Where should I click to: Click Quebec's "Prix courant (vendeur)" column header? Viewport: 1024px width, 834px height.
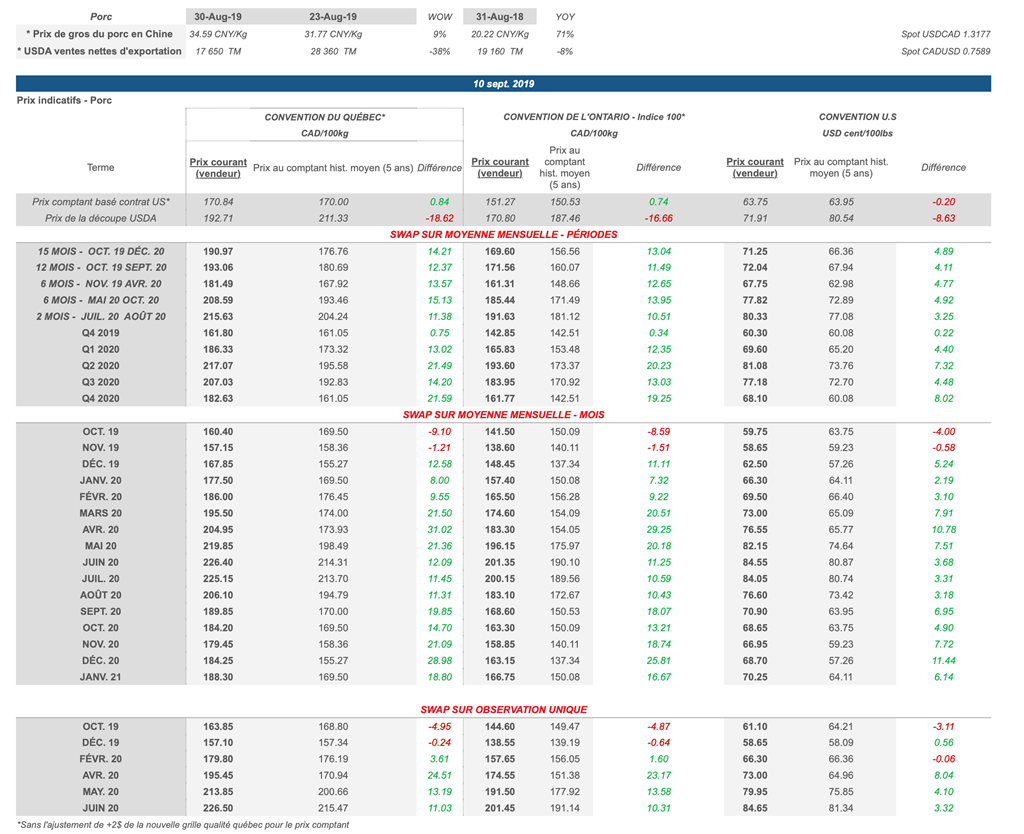[x=218, y=167]
